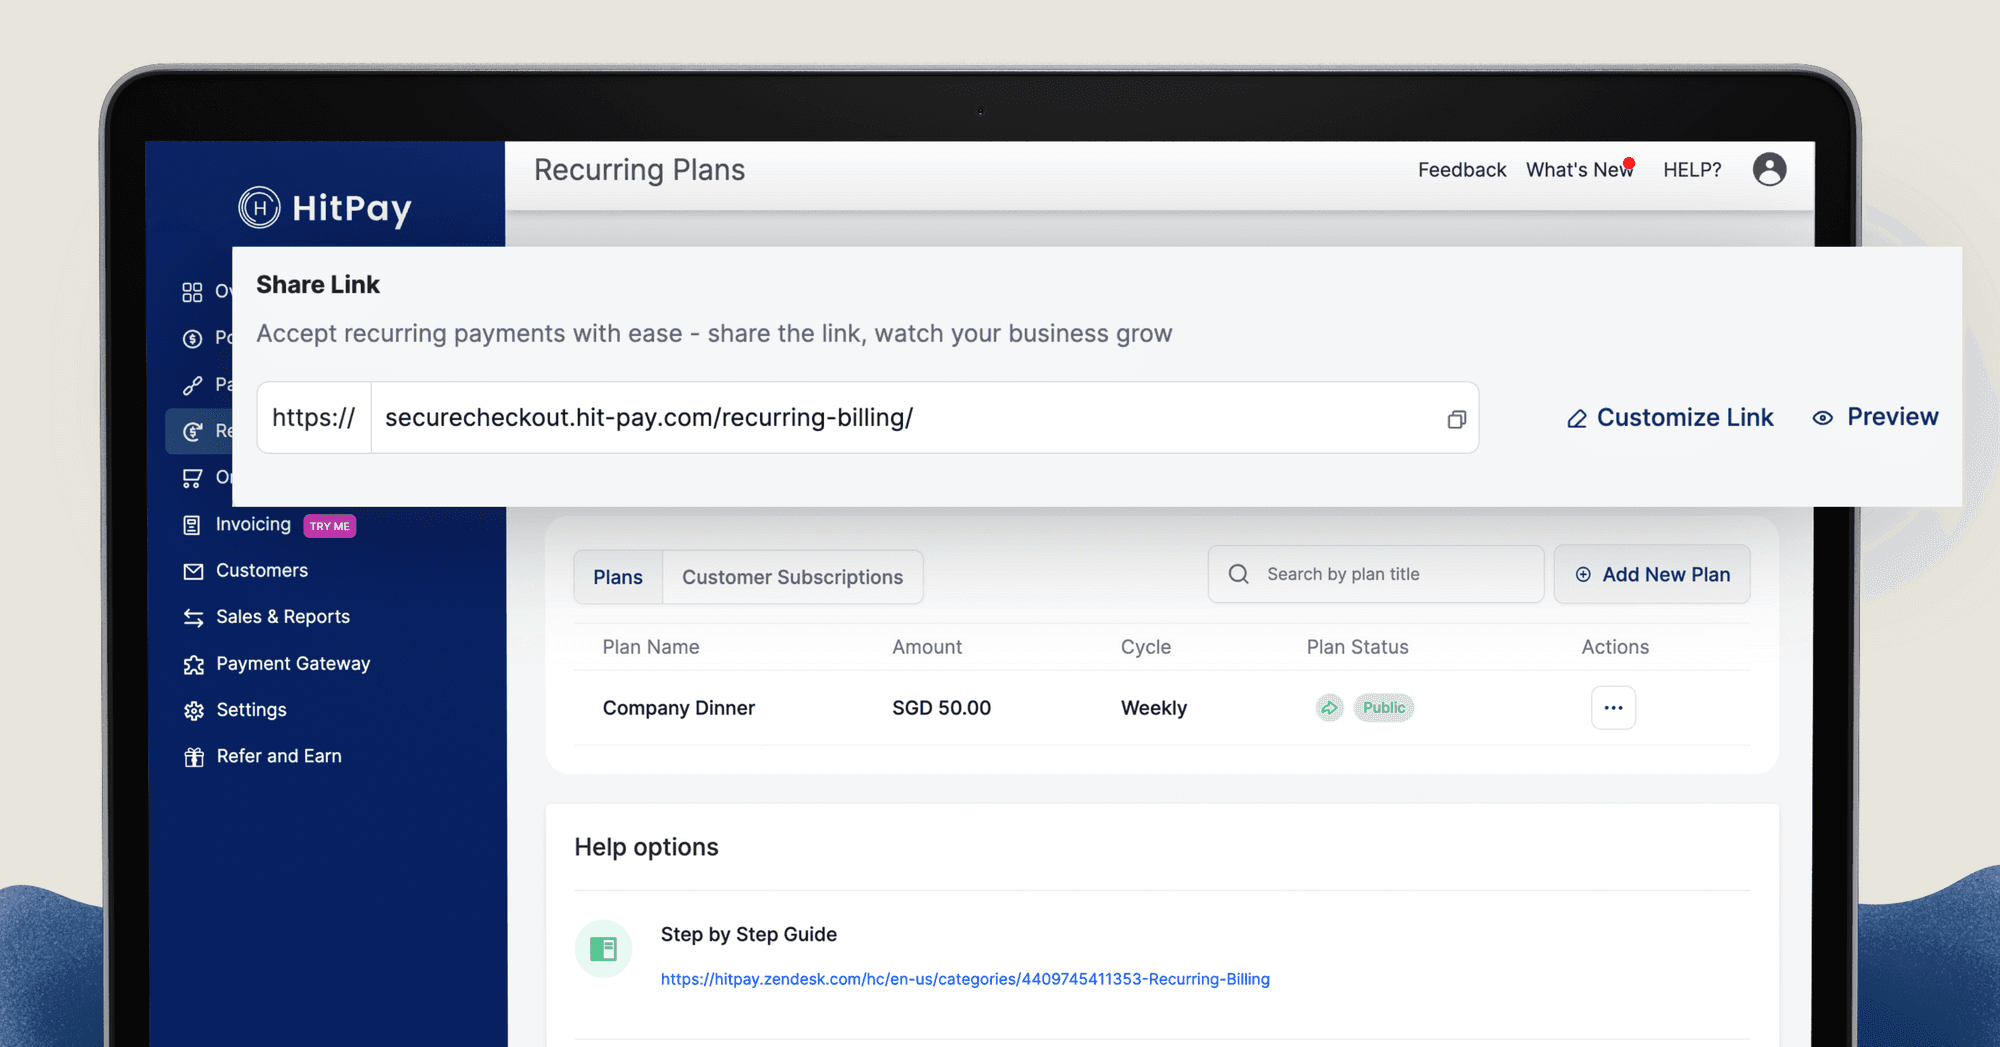
Task: Click the Sales & Reports arrows icon
Action: pos(193,618)
